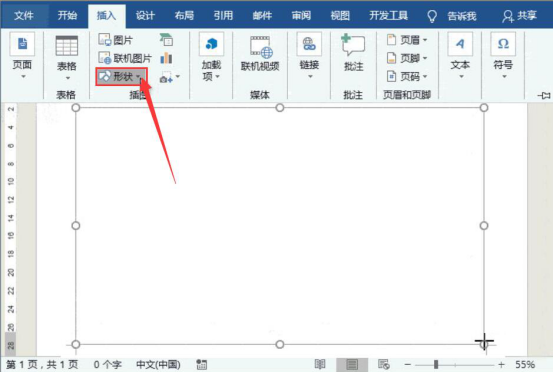Insert online video via 联机视频
Image resolution: width=554 pixels, height=372 pixels.
(x=260, y=54)
